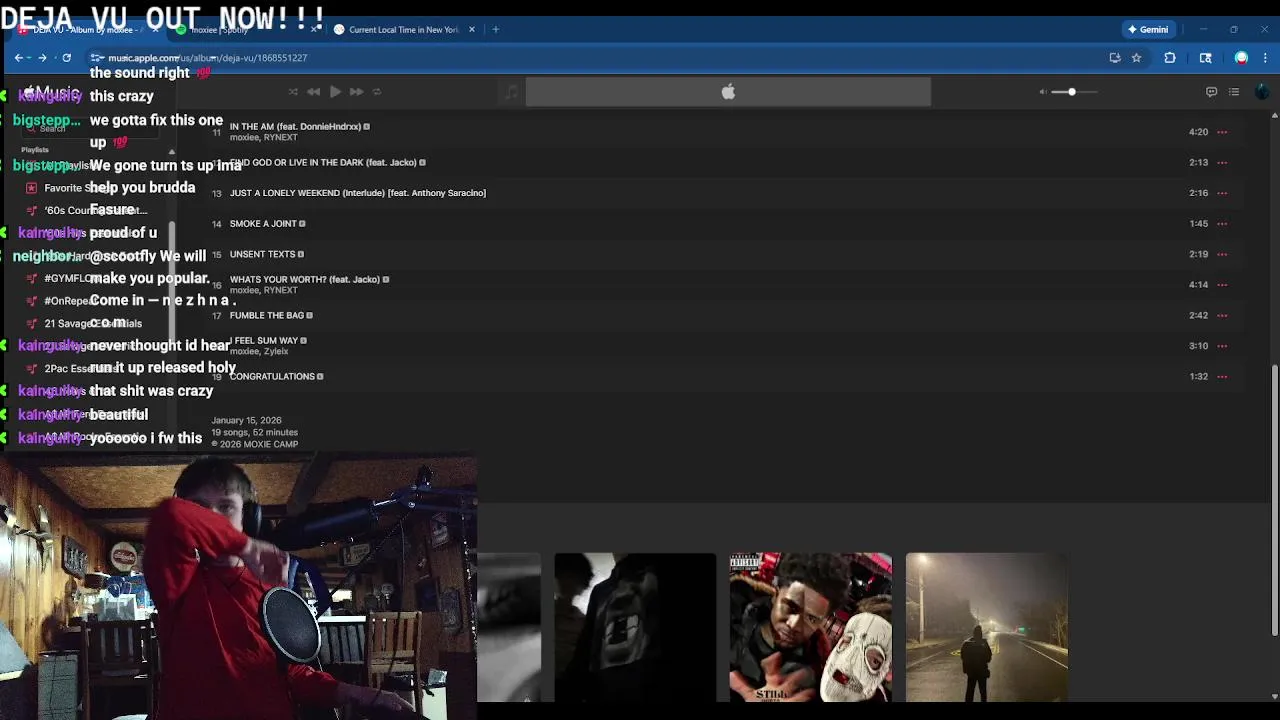Open the lyrics panel icon
The width and height of the screenshot is (1280, 720).
[x=1211, y=92]
